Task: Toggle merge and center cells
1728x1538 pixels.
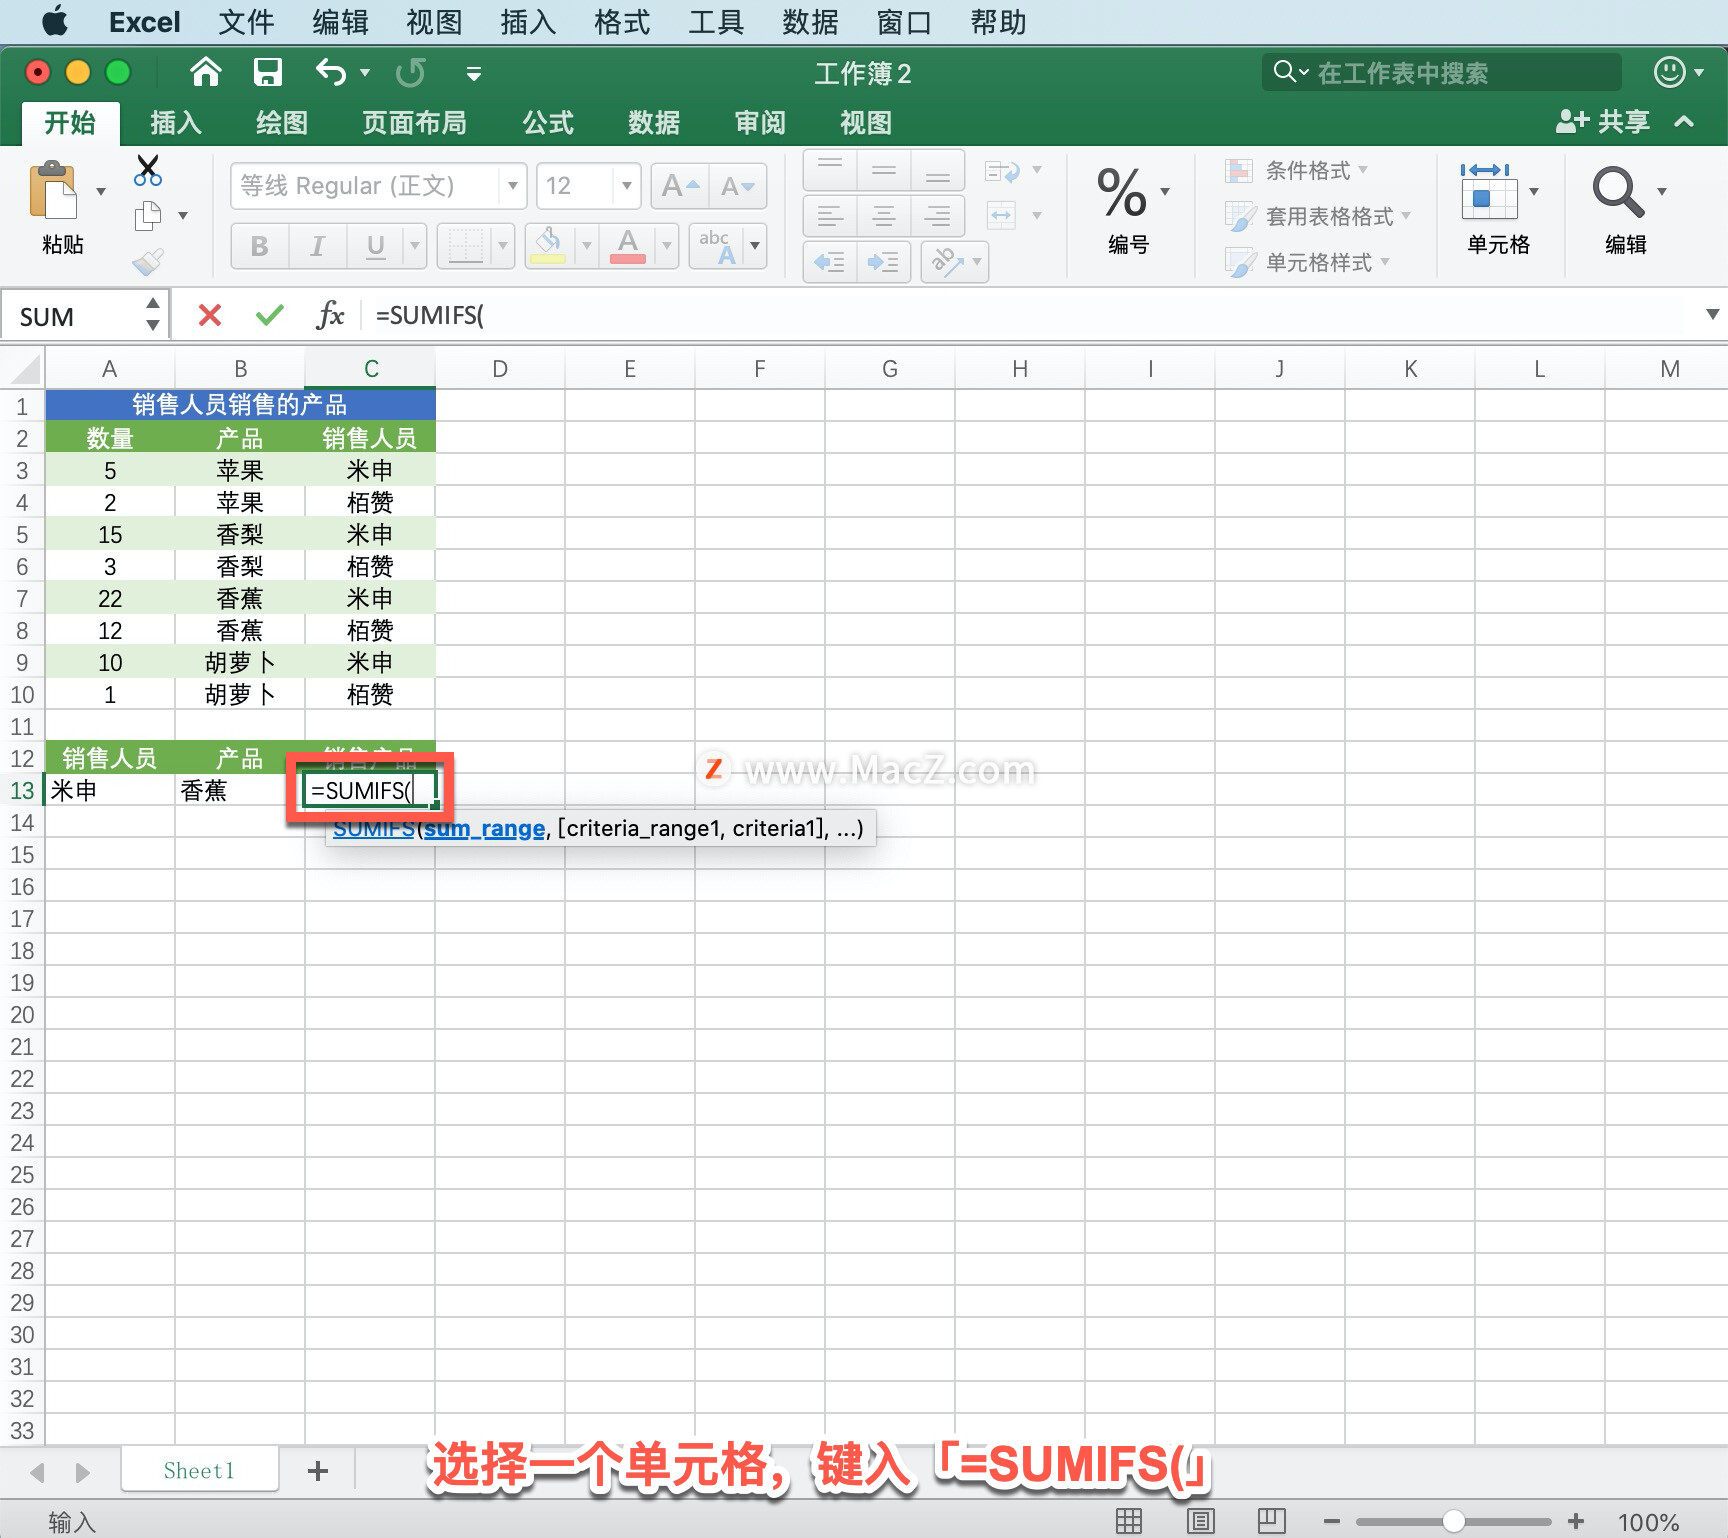Action: tap(1001, 215)
